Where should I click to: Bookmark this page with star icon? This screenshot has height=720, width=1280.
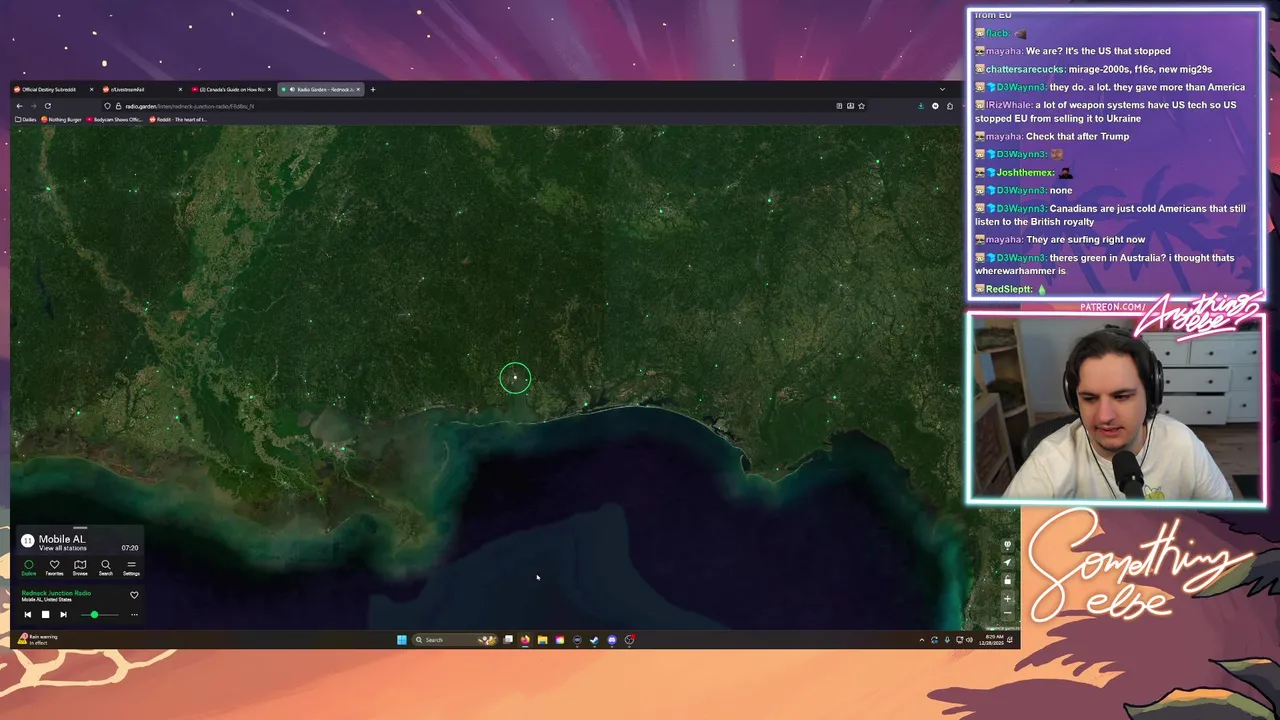pos(861,106)
